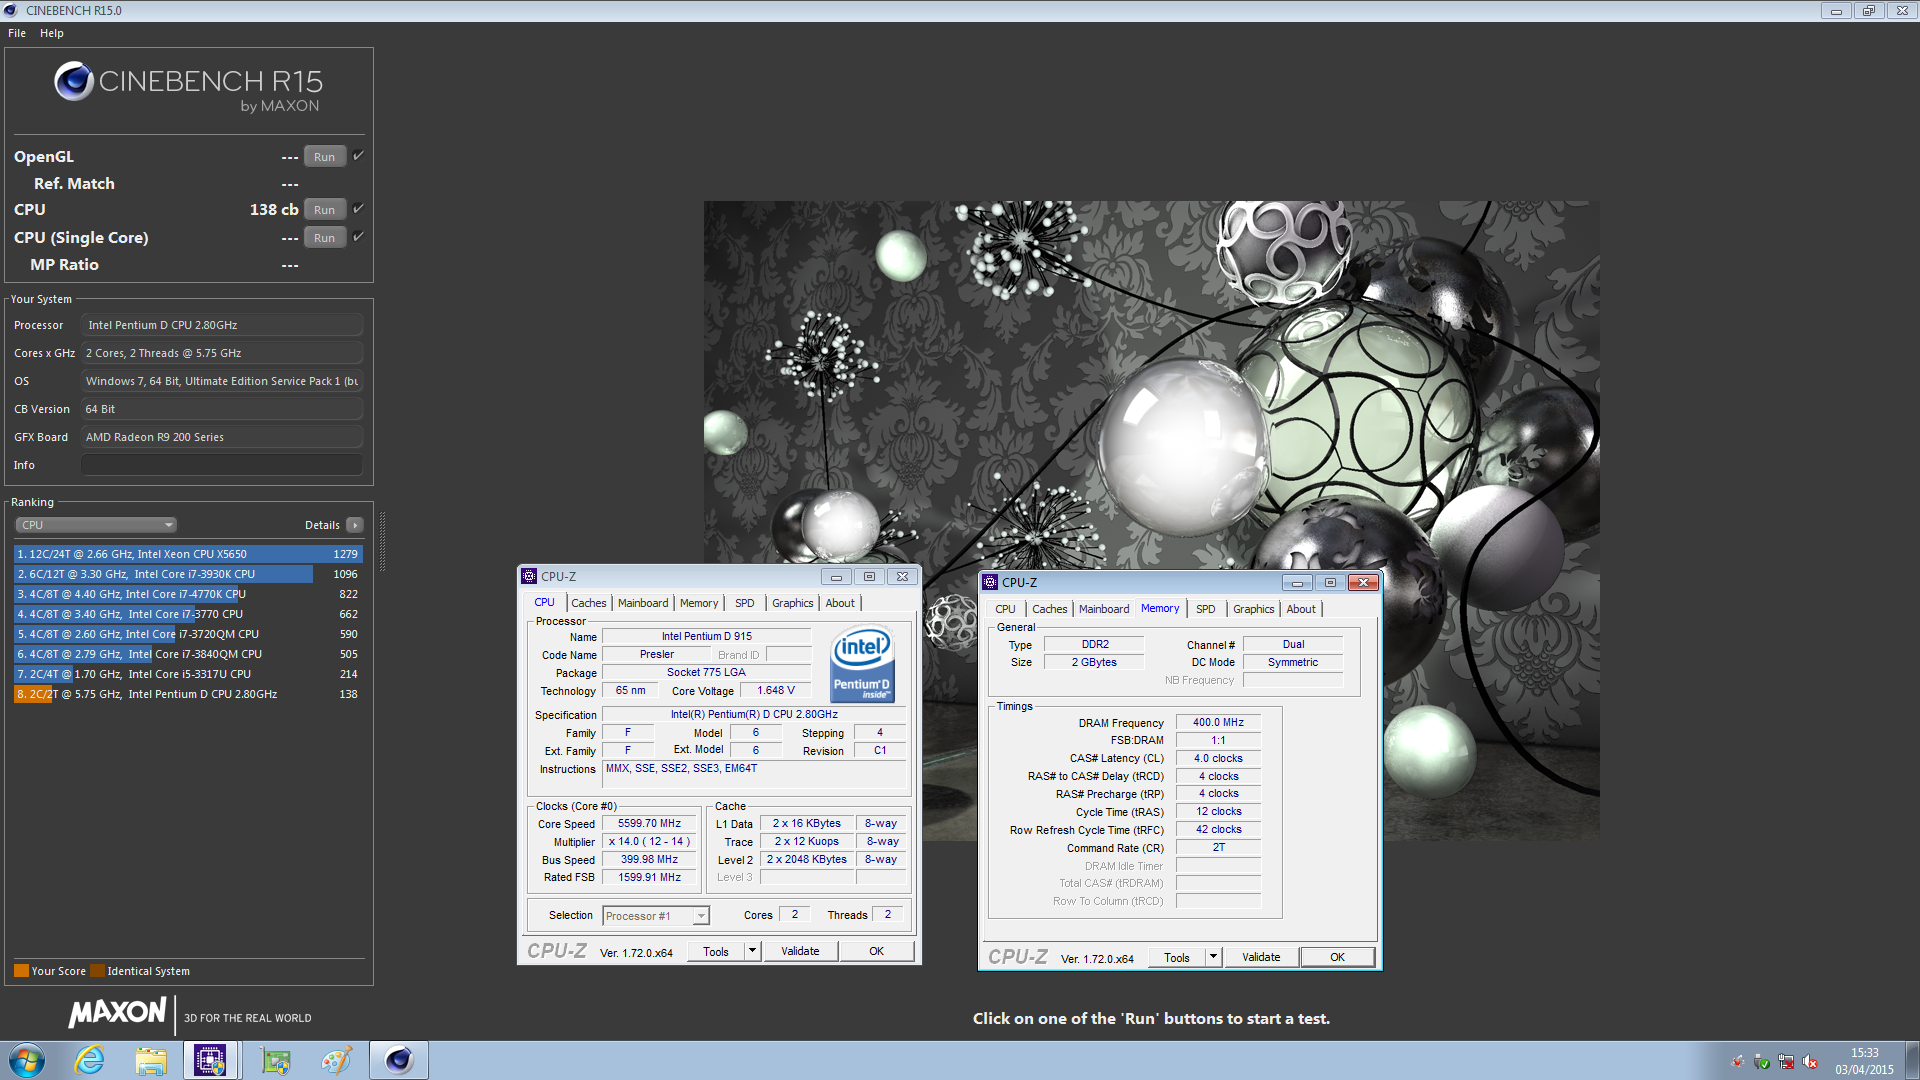The image size is (1920, 1080).
Task: Open the Processor #1 selection dropdown
Action: pos(655,916)
